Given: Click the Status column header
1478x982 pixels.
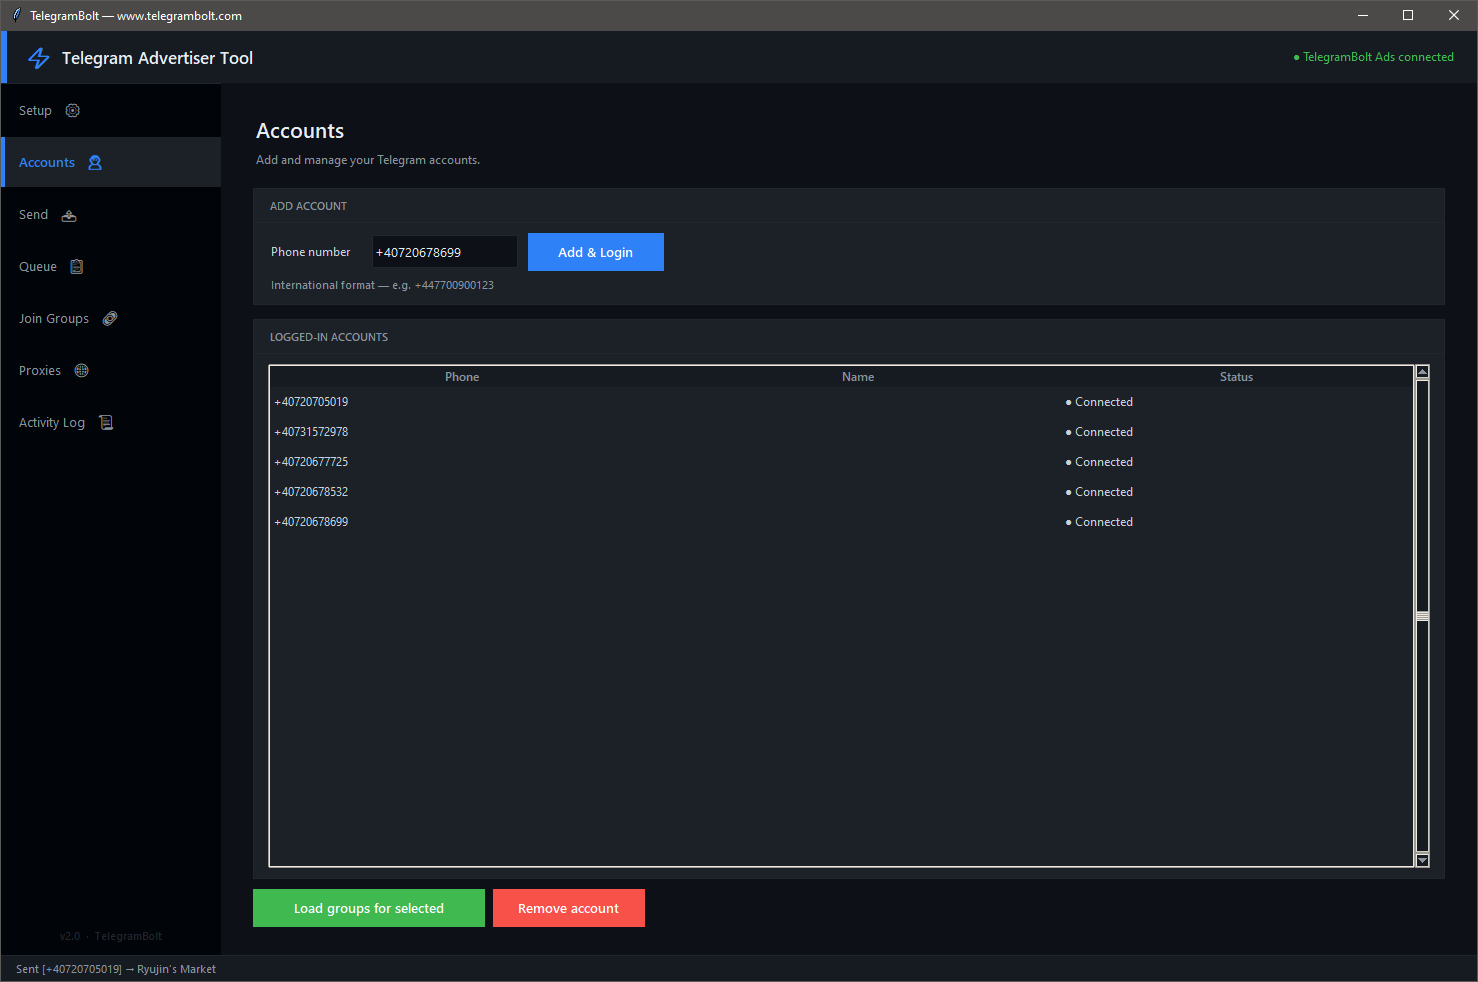Looking at the screenshot, I should [x=1236, y=377].
